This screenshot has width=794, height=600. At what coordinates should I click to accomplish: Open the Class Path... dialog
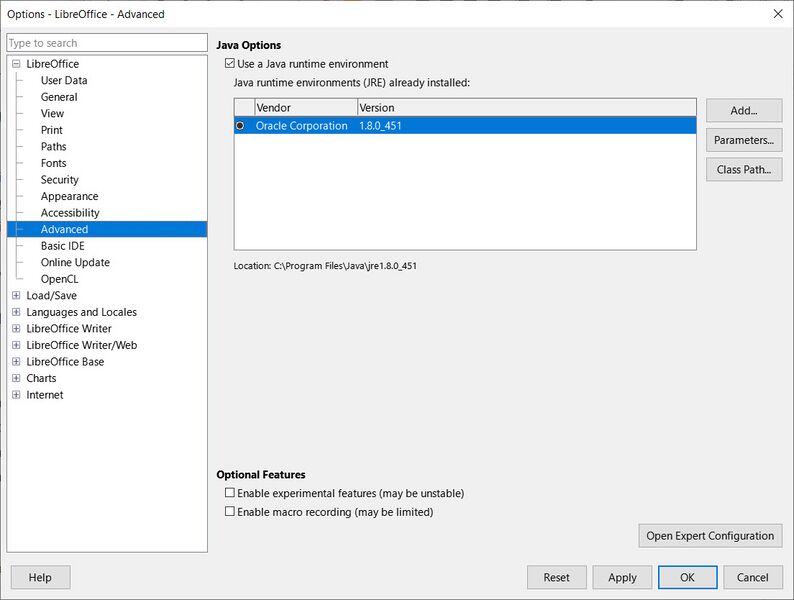pyautogui.click(x=744, y=170)
